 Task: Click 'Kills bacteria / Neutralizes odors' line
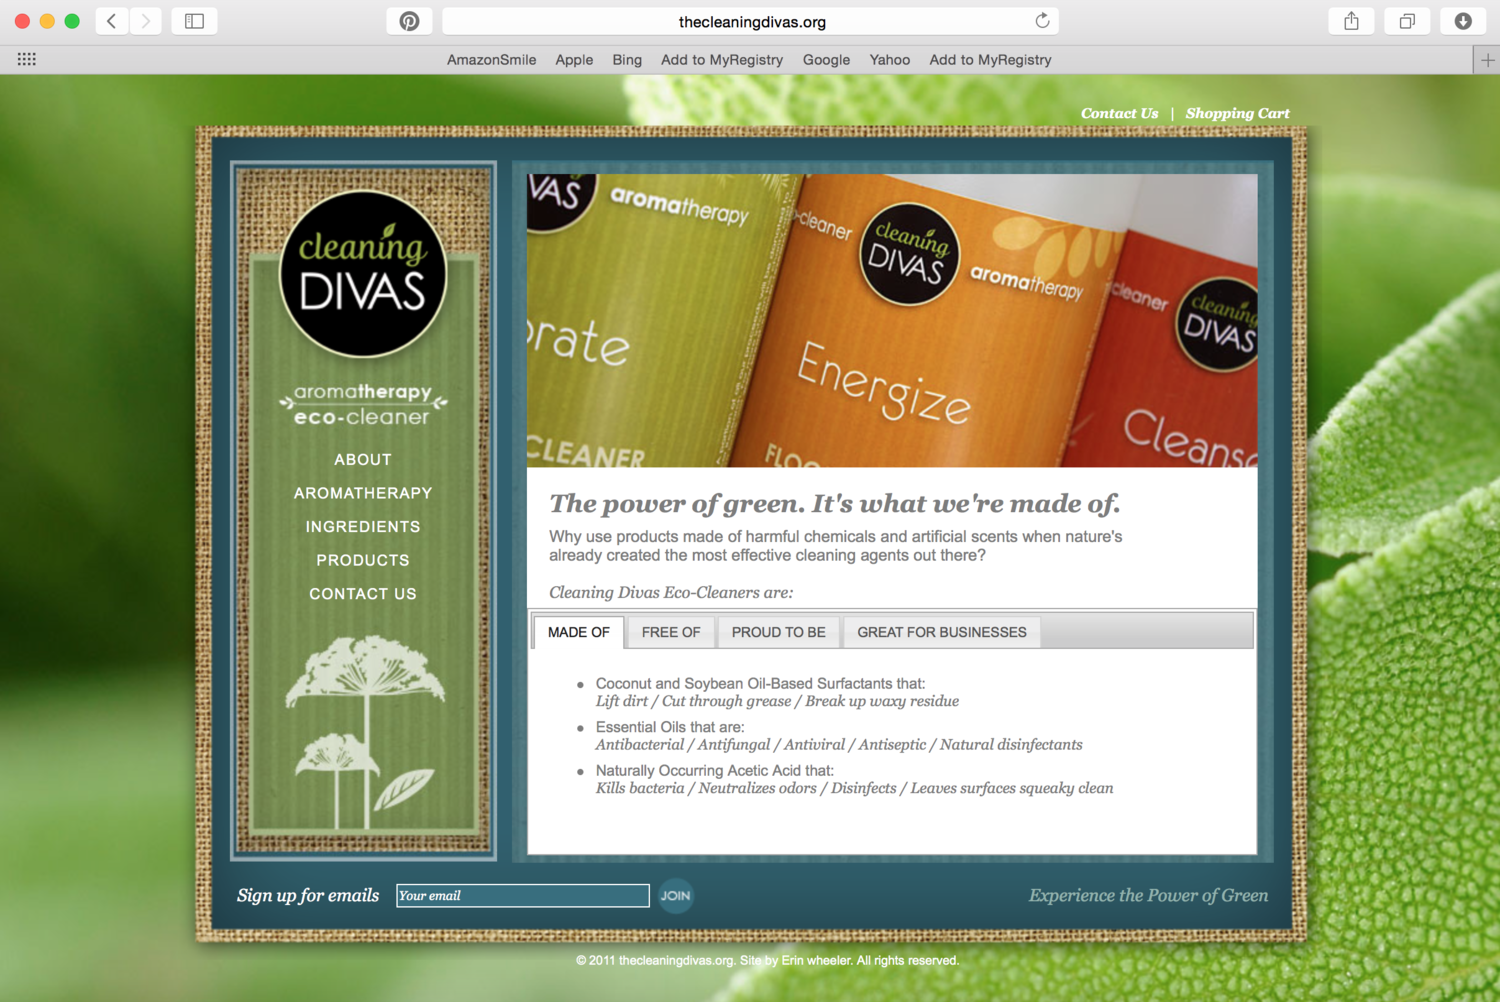click(854, 788)
